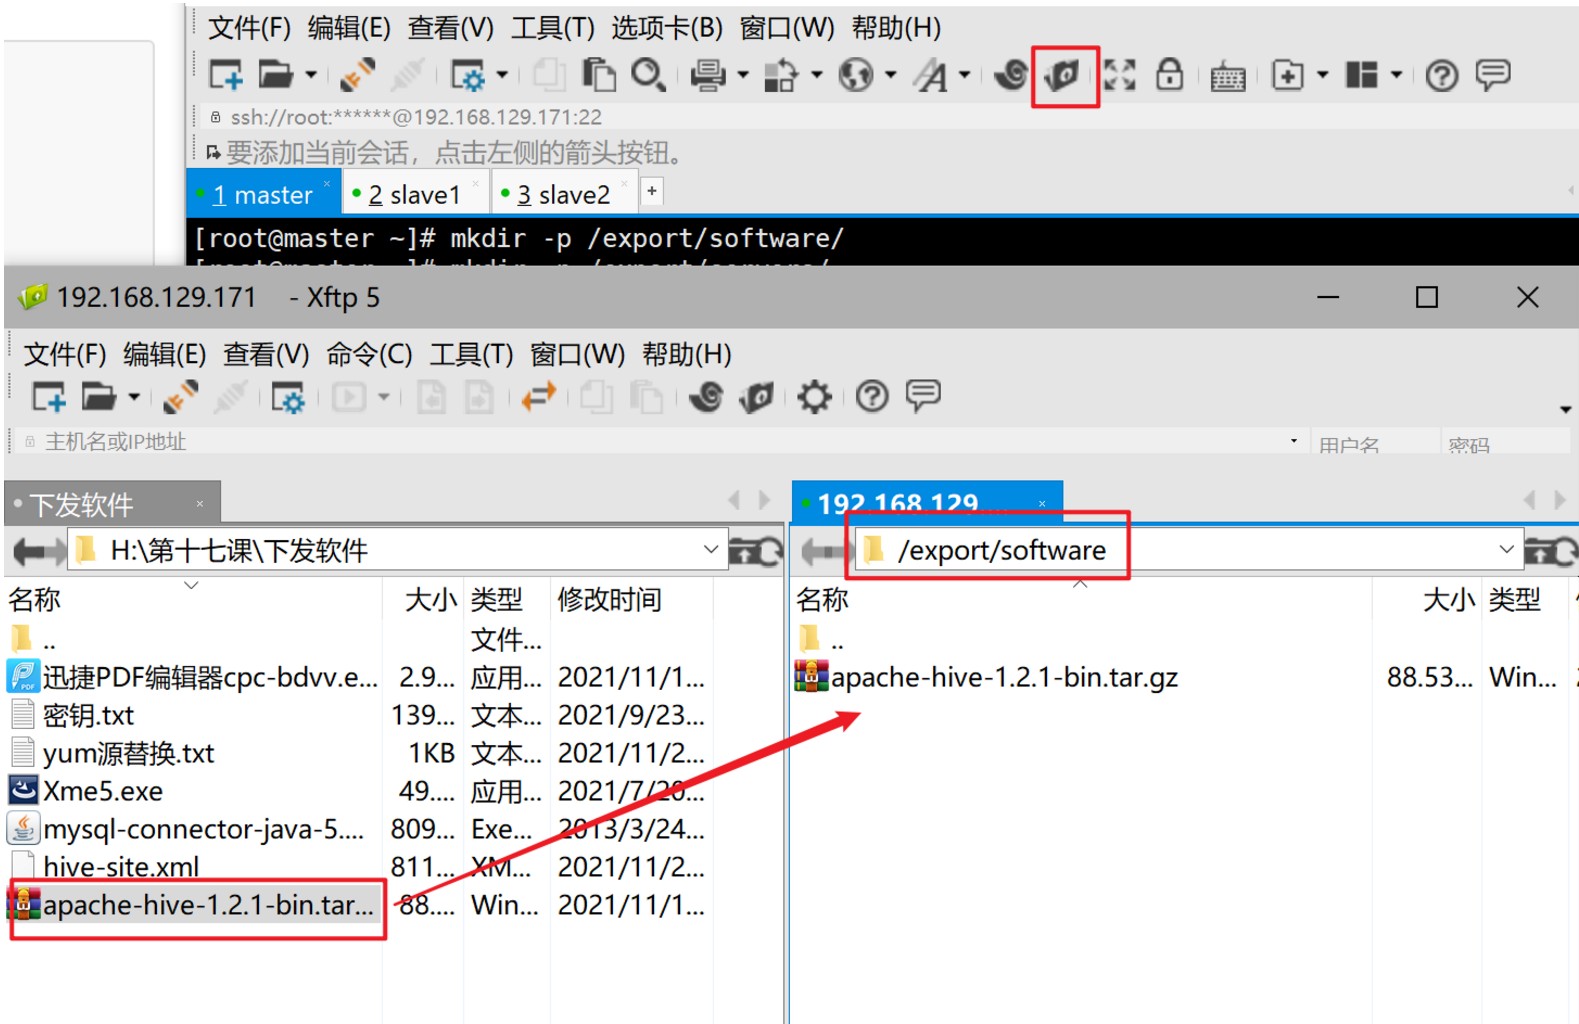The height and width of the screenshot is (1024, 1579).
Task: Click the new session icon in Xftp toolbar
Action: [48, 397]
